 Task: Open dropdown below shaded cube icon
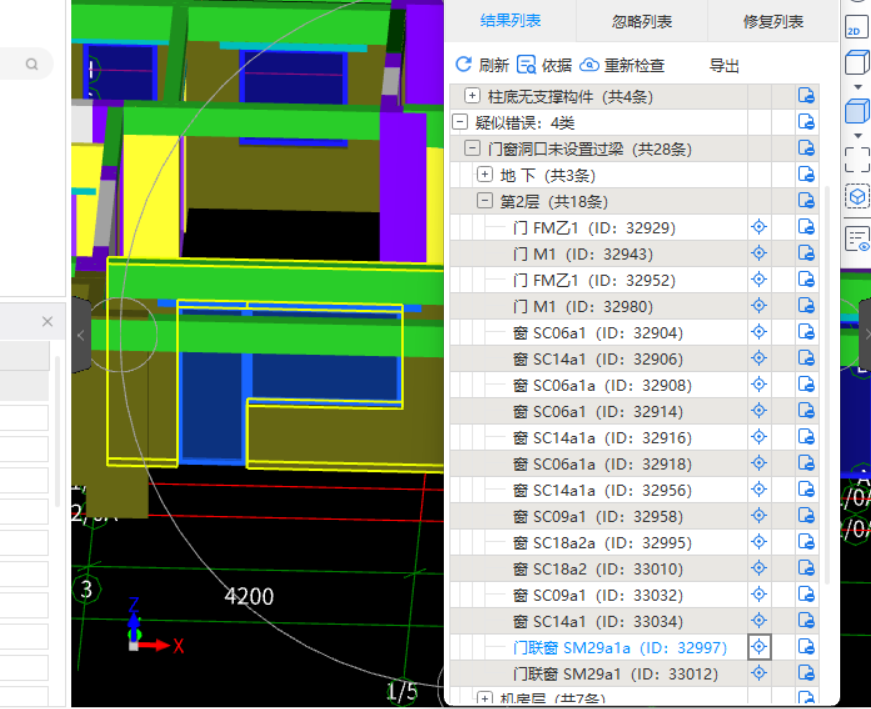point(858,136)
